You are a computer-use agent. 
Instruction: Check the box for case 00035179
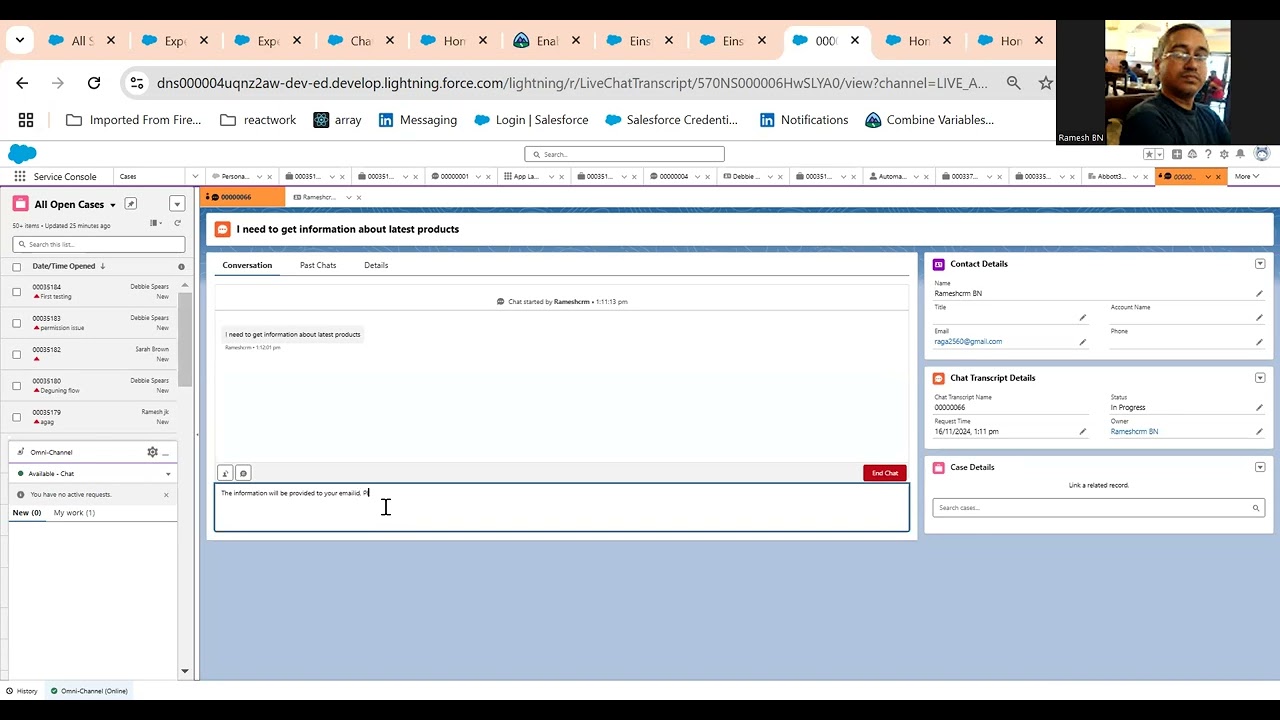tap(16, 417)
